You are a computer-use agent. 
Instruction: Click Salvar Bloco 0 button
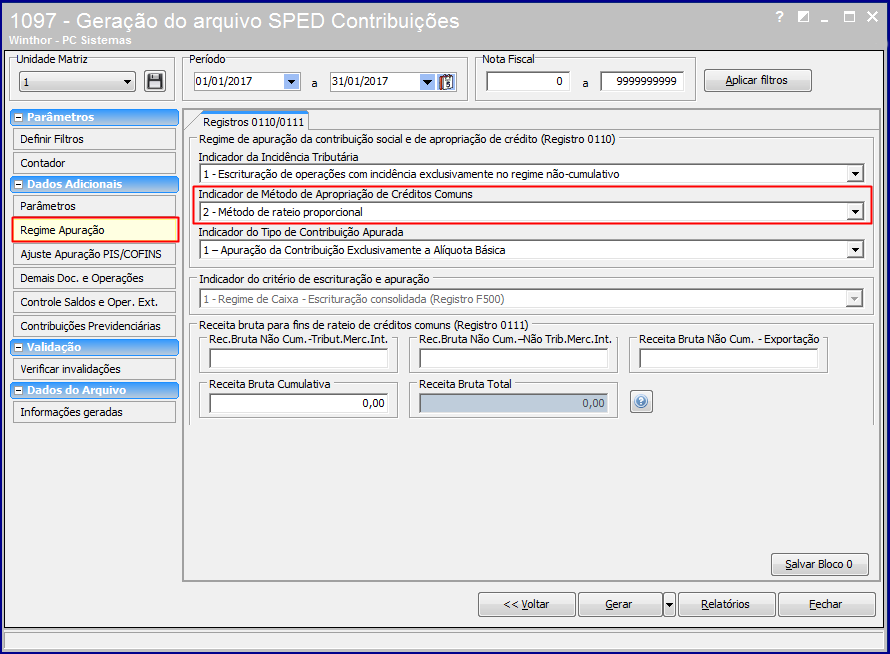point(819,564)
